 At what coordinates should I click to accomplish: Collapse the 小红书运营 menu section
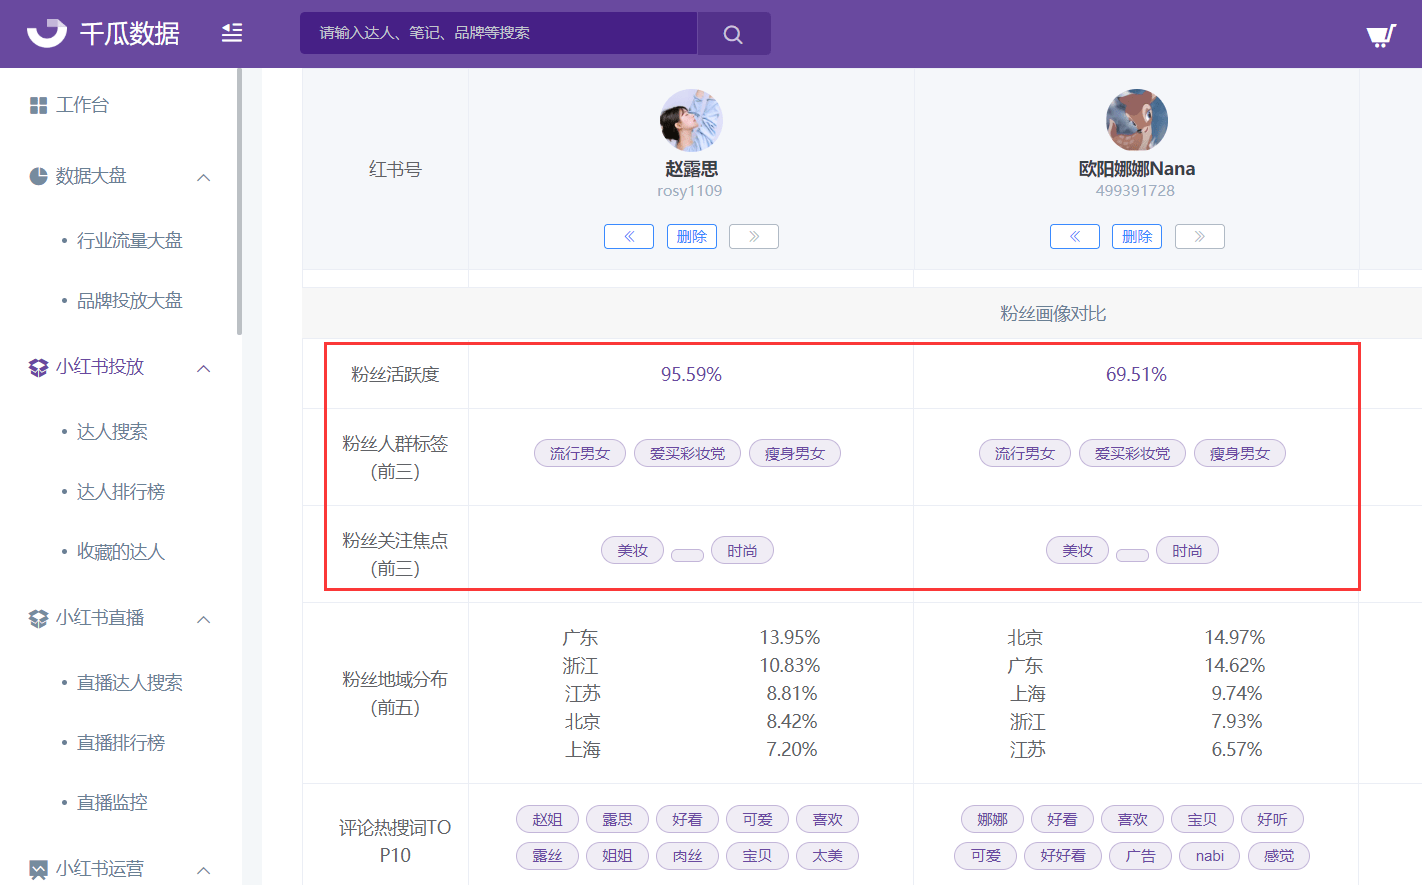pos(204,870)
